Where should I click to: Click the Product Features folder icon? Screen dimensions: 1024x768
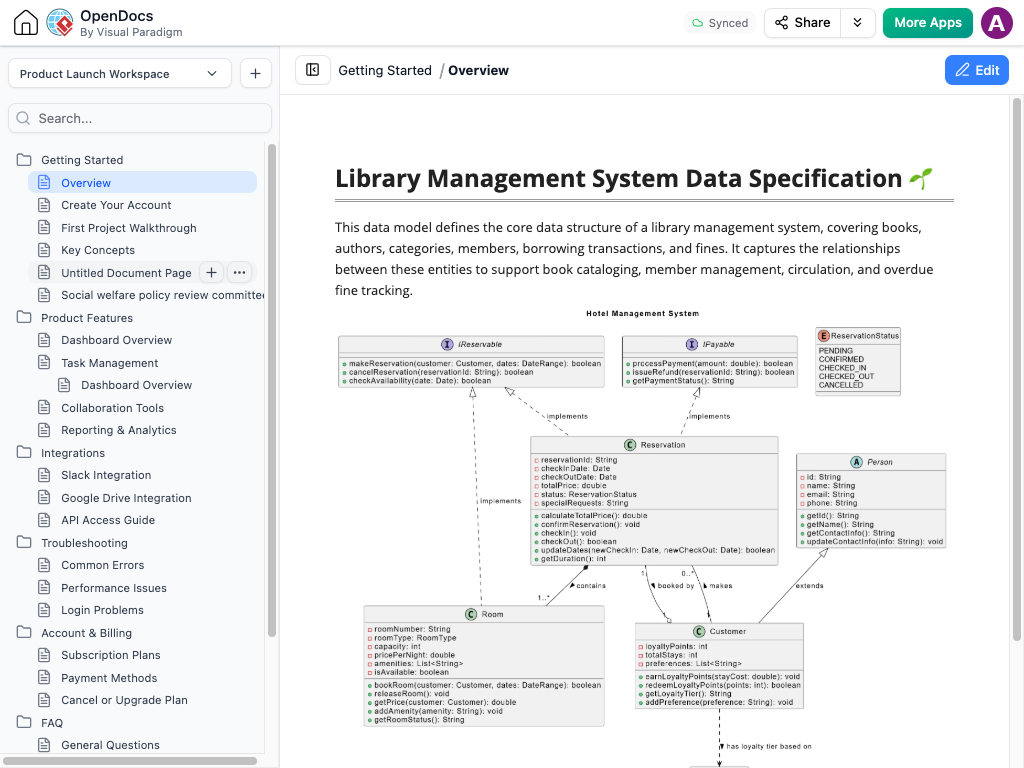pos(24,317)
